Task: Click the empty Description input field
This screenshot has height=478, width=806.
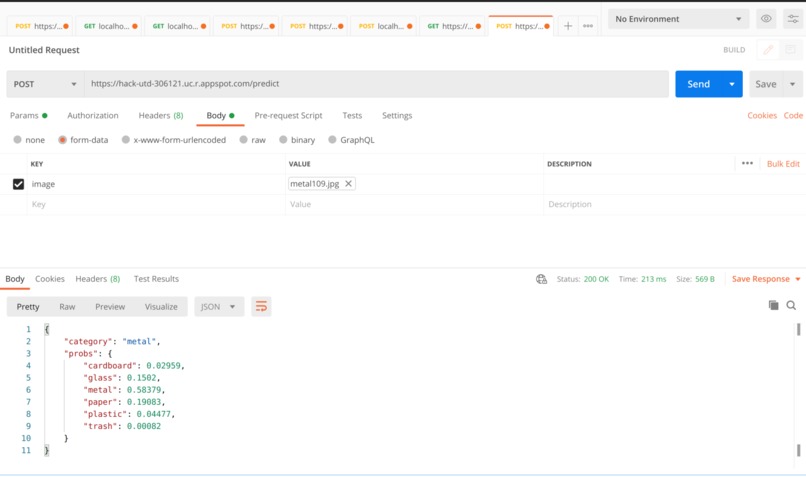Action: (674, 205)
